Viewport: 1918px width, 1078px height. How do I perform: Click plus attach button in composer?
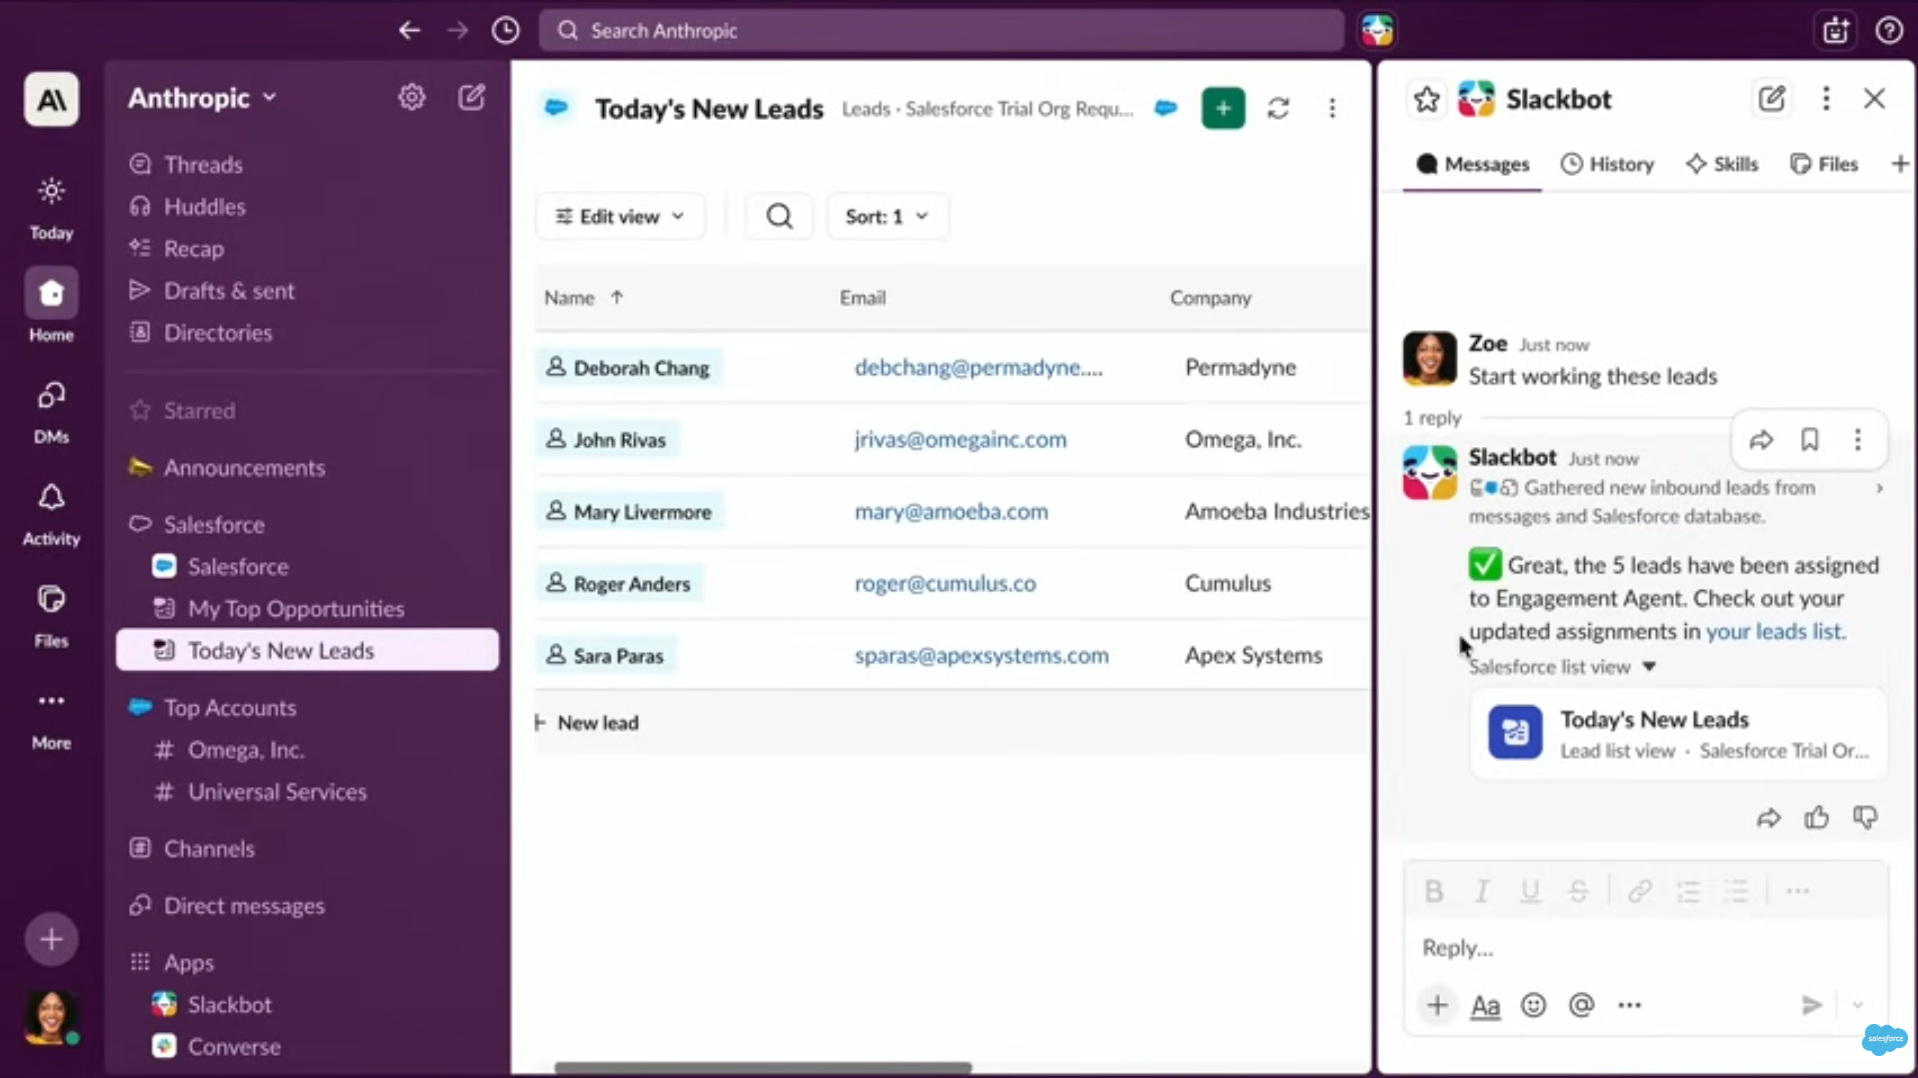(1437, 1005)
